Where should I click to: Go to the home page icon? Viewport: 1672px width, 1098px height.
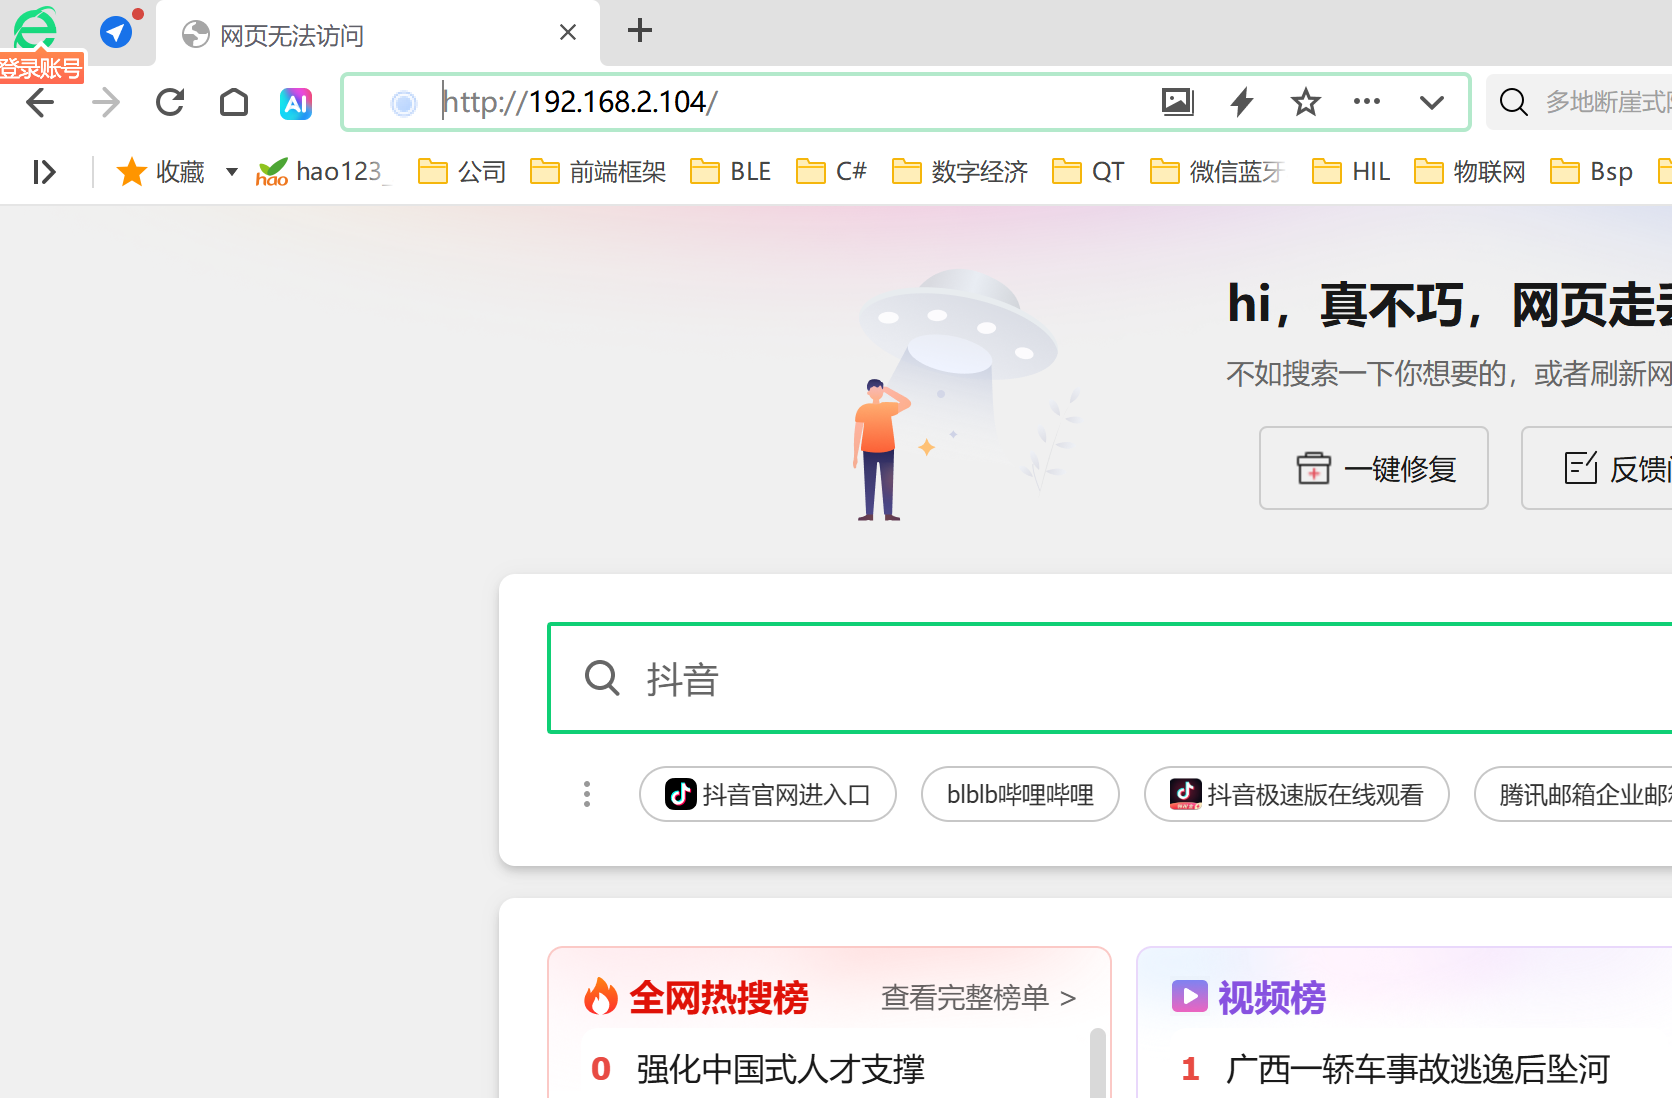(234, 102)
